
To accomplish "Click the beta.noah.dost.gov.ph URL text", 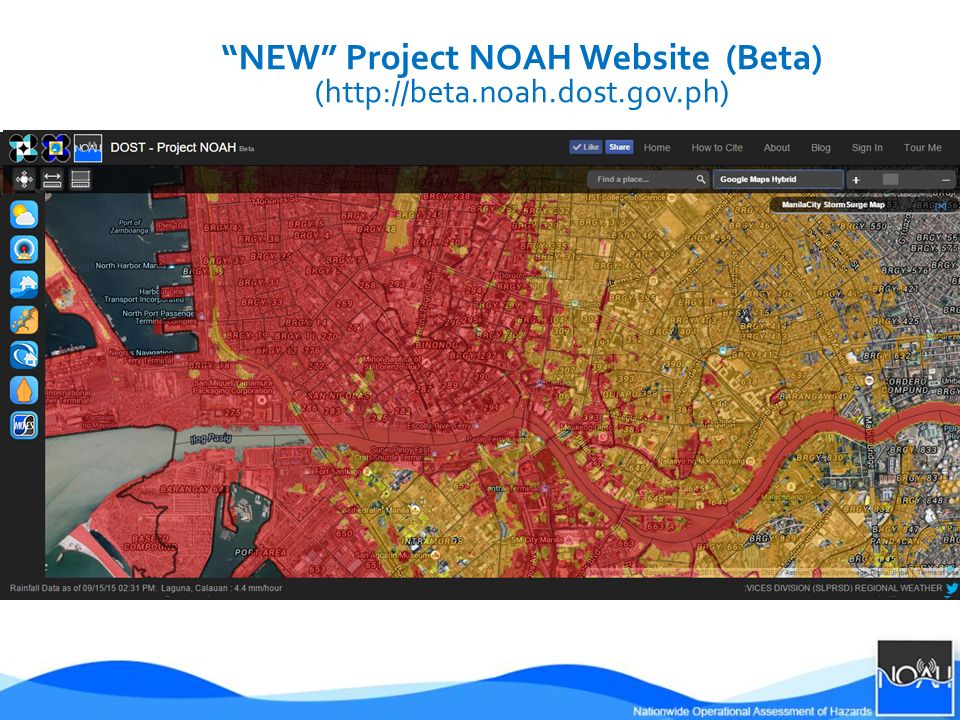I will click(x=522, y=92).
